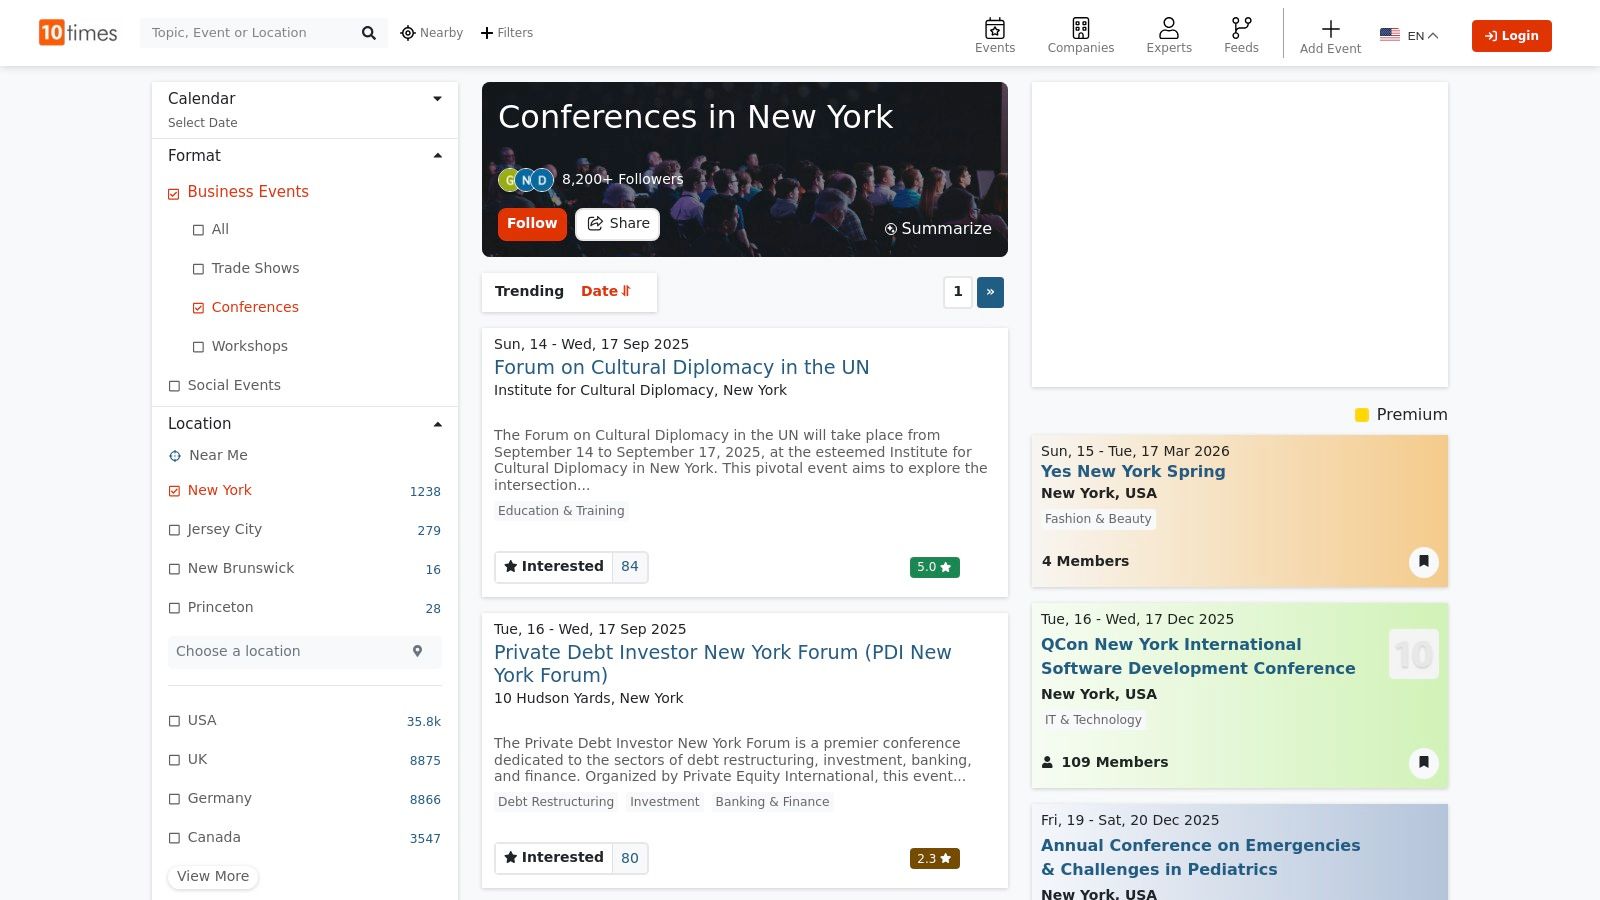Click the search magnifier icon
Image resolution: width=1600 pixels, height=900 pixels.
pyautogui.click(x=368, y=33)
